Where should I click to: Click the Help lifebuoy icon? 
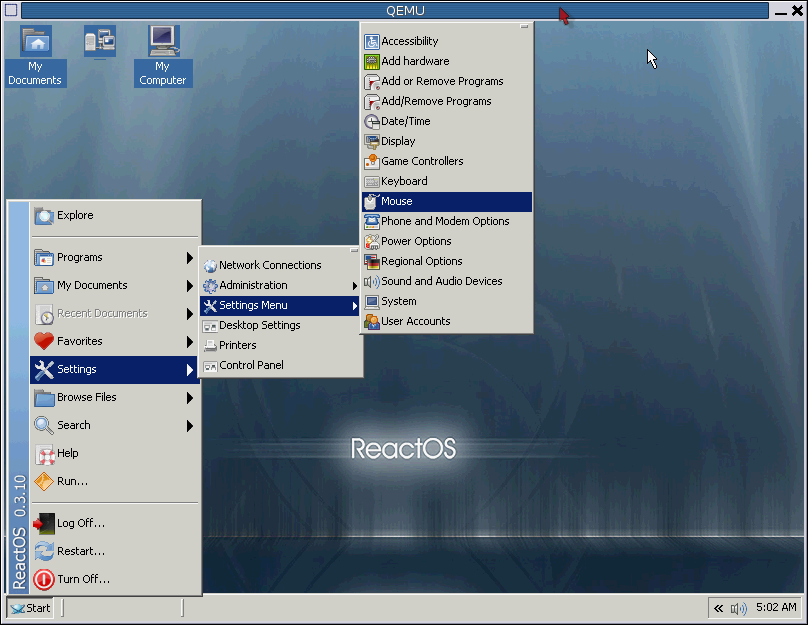point(45,454)
